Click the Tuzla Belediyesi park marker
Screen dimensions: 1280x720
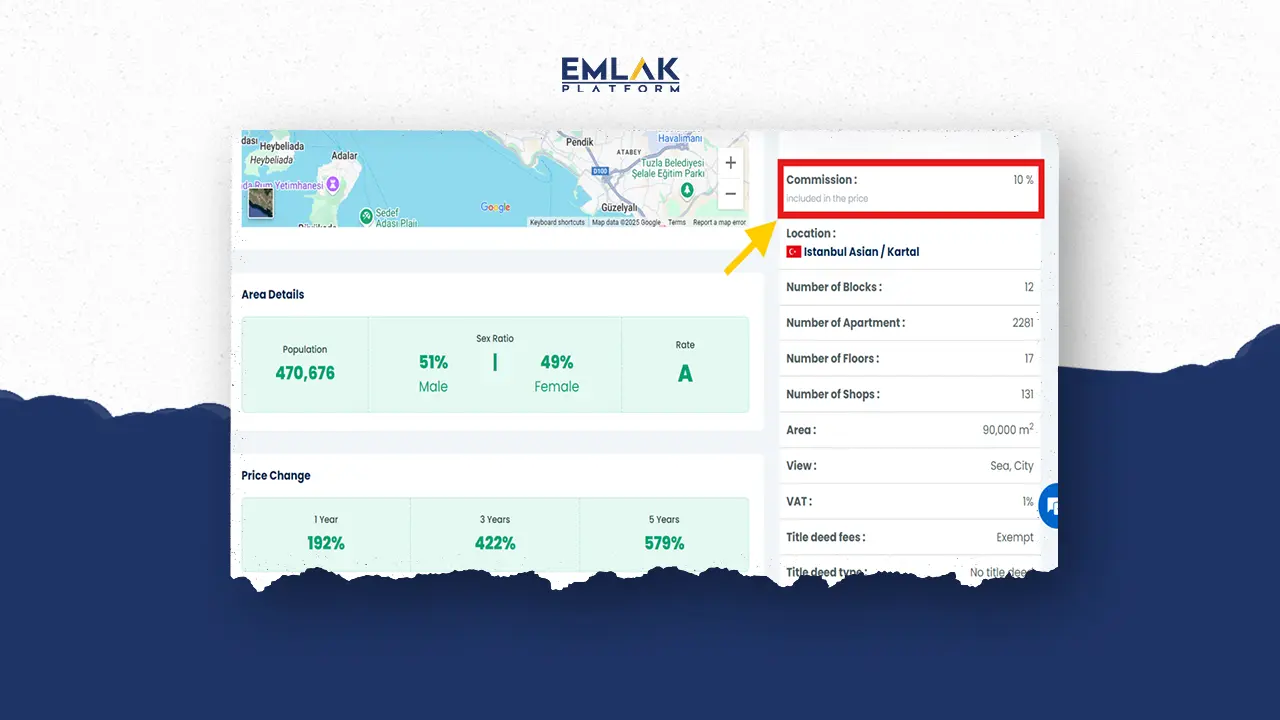(x=687, y=190)
